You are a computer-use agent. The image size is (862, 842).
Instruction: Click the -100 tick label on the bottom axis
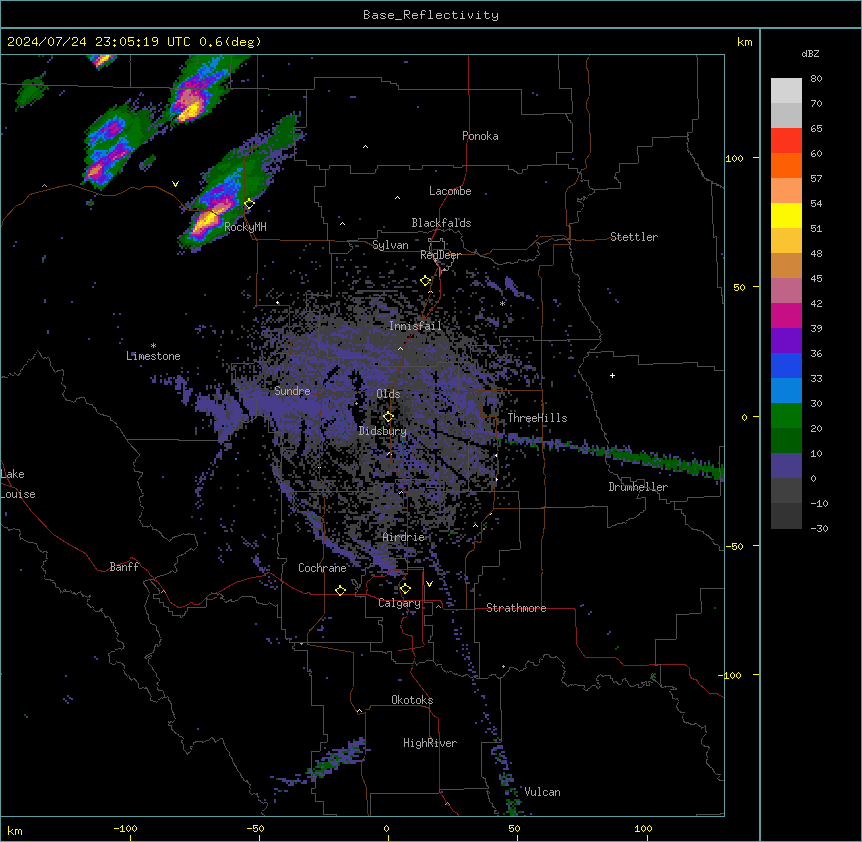tap(125, 828)
